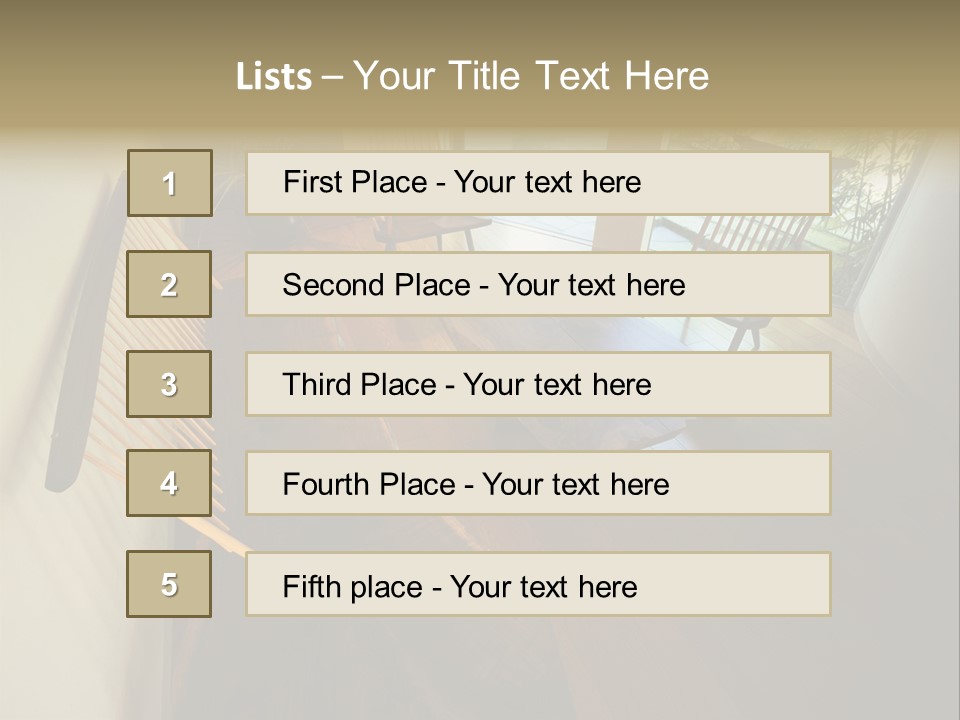Image resolution: width=960 pixels, height=720 pixels.
Task: Click the Second Place text bar
Action: pos(538,285)
